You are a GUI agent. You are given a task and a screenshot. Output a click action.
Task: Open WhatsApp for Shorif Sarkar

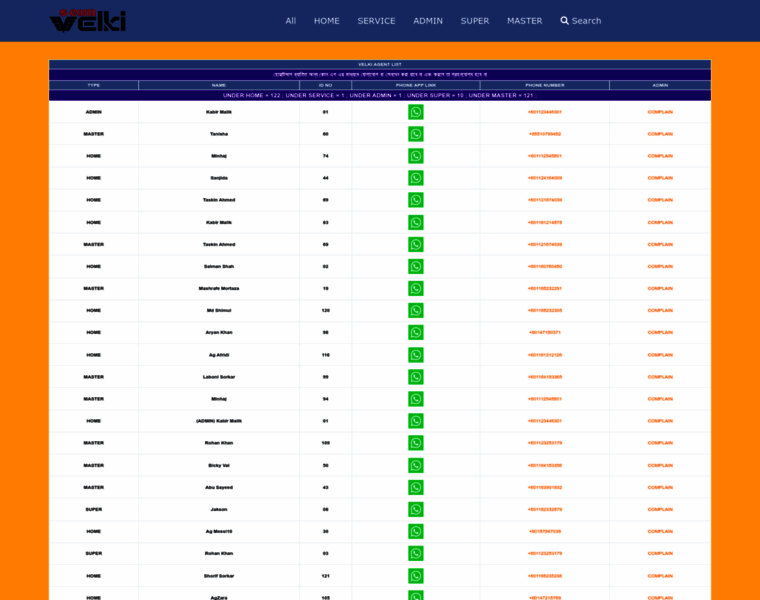(415, 576)
